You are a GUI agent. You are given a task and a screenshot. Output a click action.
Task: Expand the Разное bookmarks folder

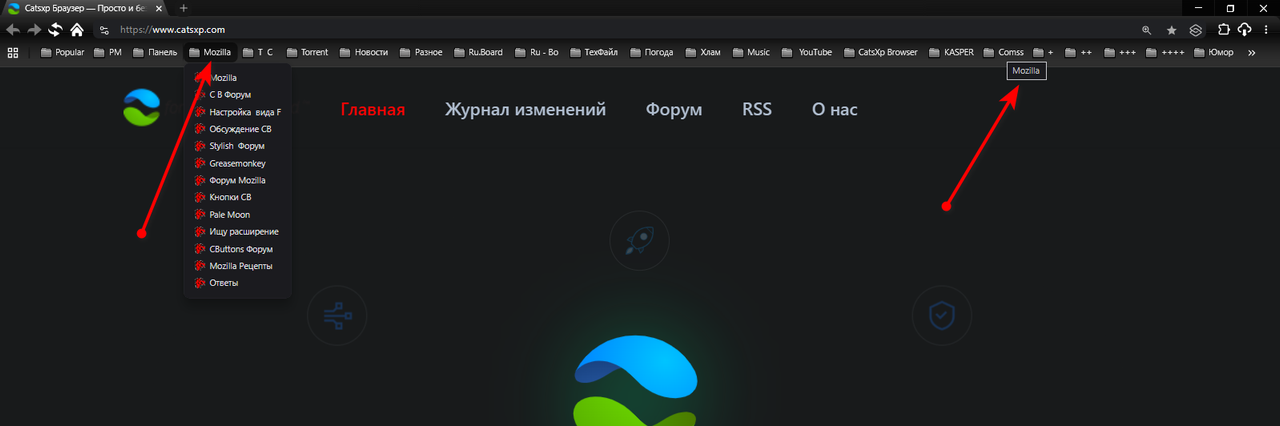[421, 52]
